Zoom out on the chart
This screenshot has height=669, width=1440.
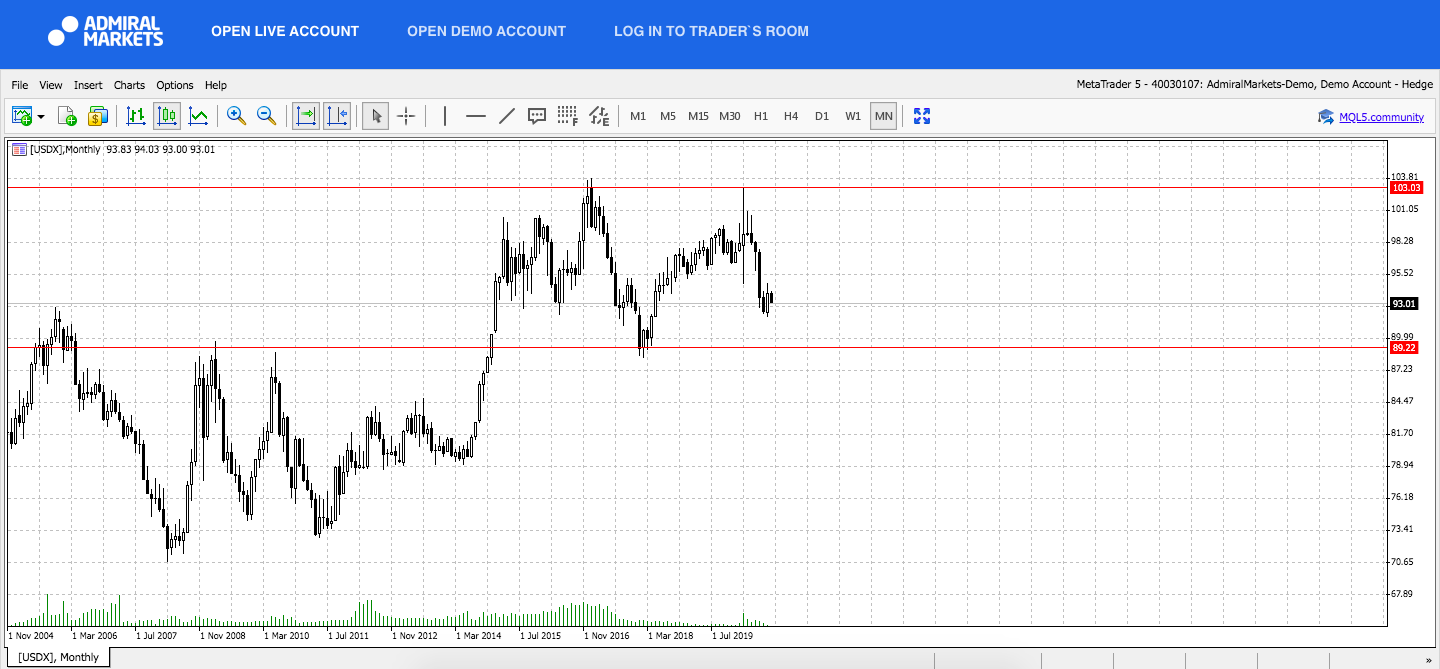[266, 116]
